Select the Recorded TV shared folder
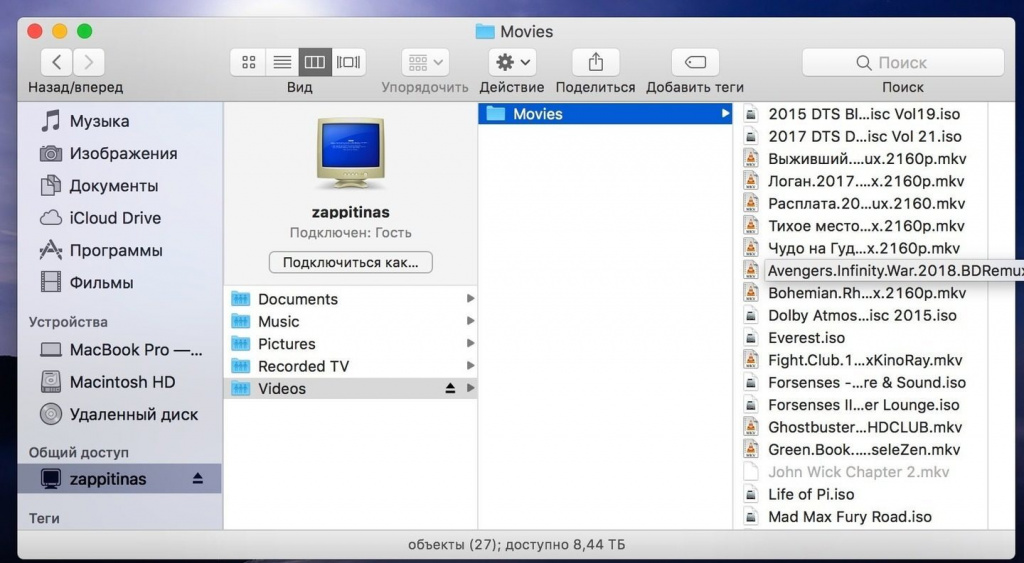This screenshot has height=563, width=1024. coord(351,366)
